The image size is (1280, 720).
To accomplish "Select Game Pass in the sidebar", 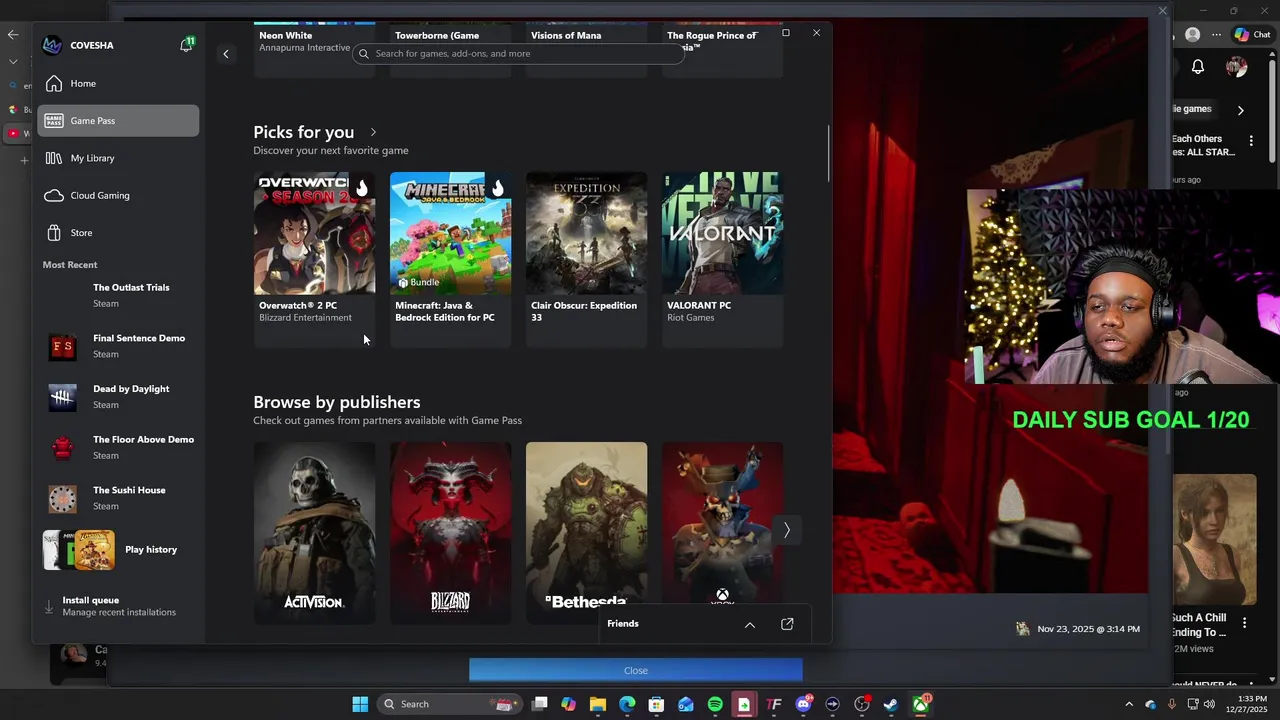I will pos(118,121).
